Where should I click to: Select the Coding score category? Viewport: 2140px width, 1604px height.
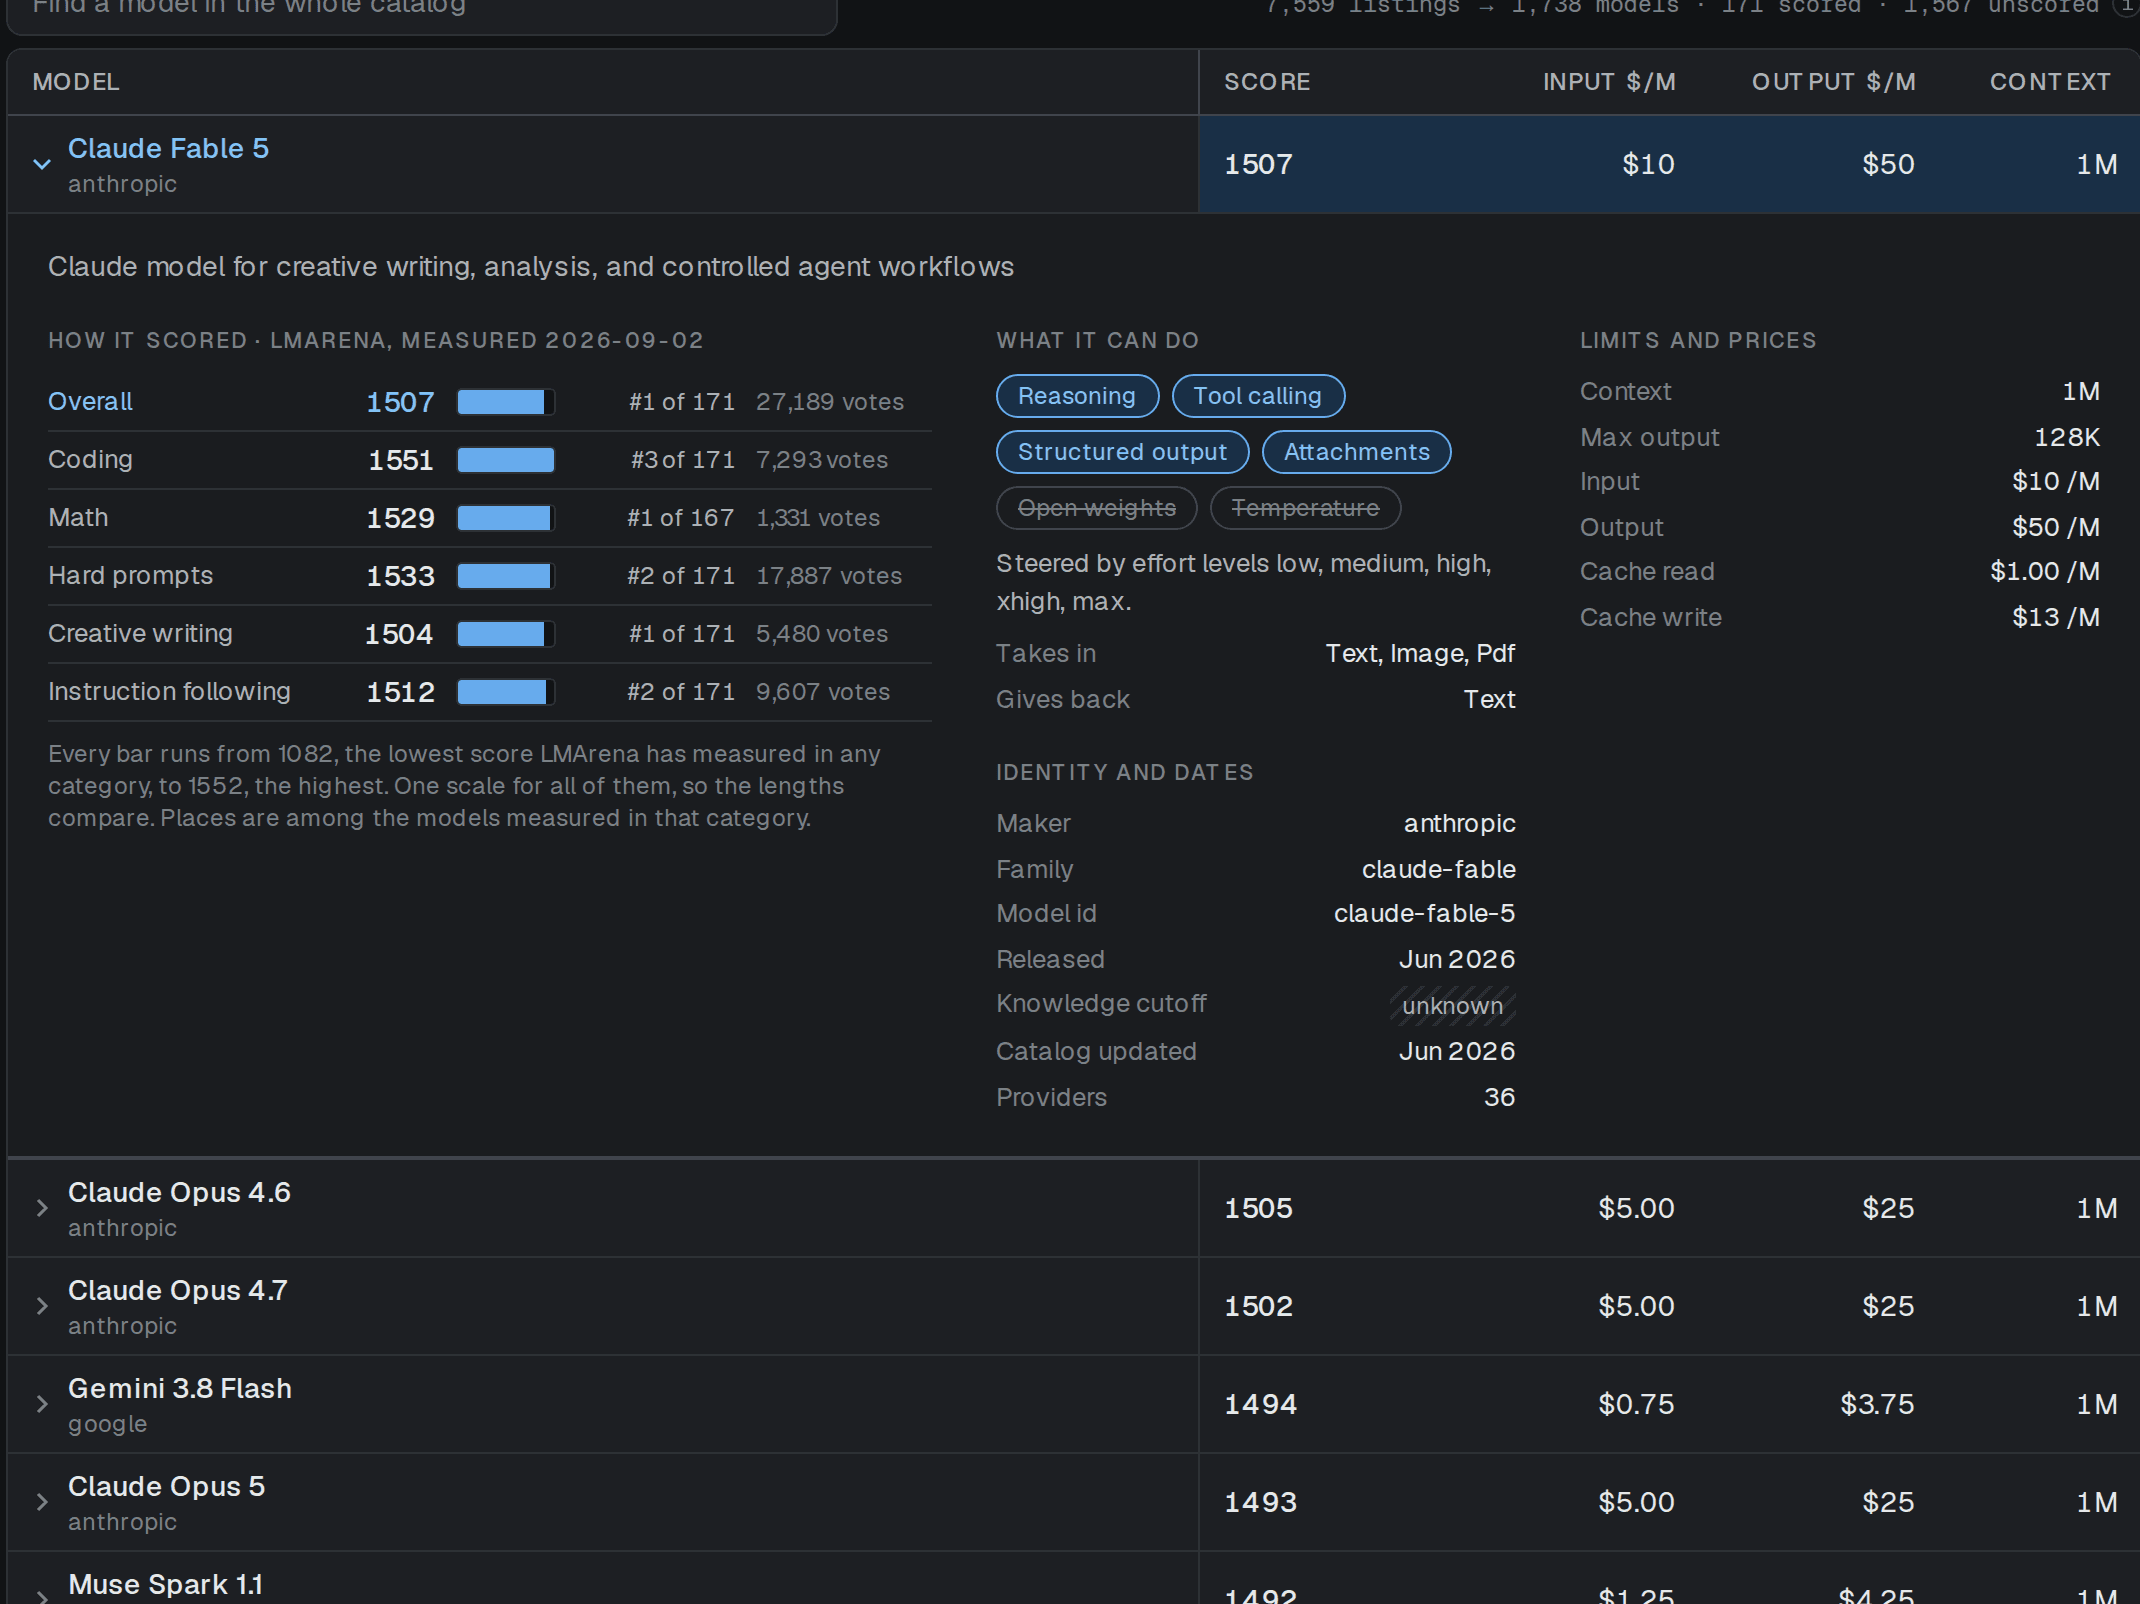coord(490,460)
